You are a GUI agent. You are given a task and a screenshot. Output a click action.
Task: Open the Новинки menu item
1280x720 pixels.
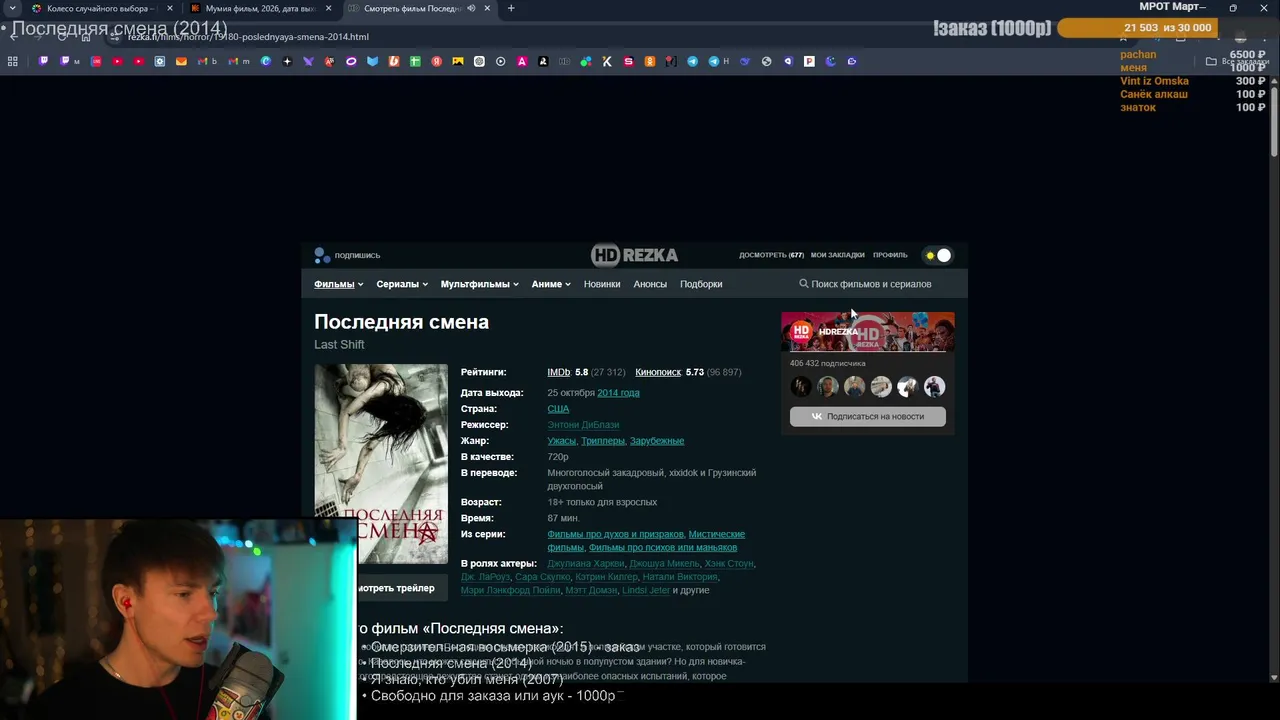(x=602, y=284)
